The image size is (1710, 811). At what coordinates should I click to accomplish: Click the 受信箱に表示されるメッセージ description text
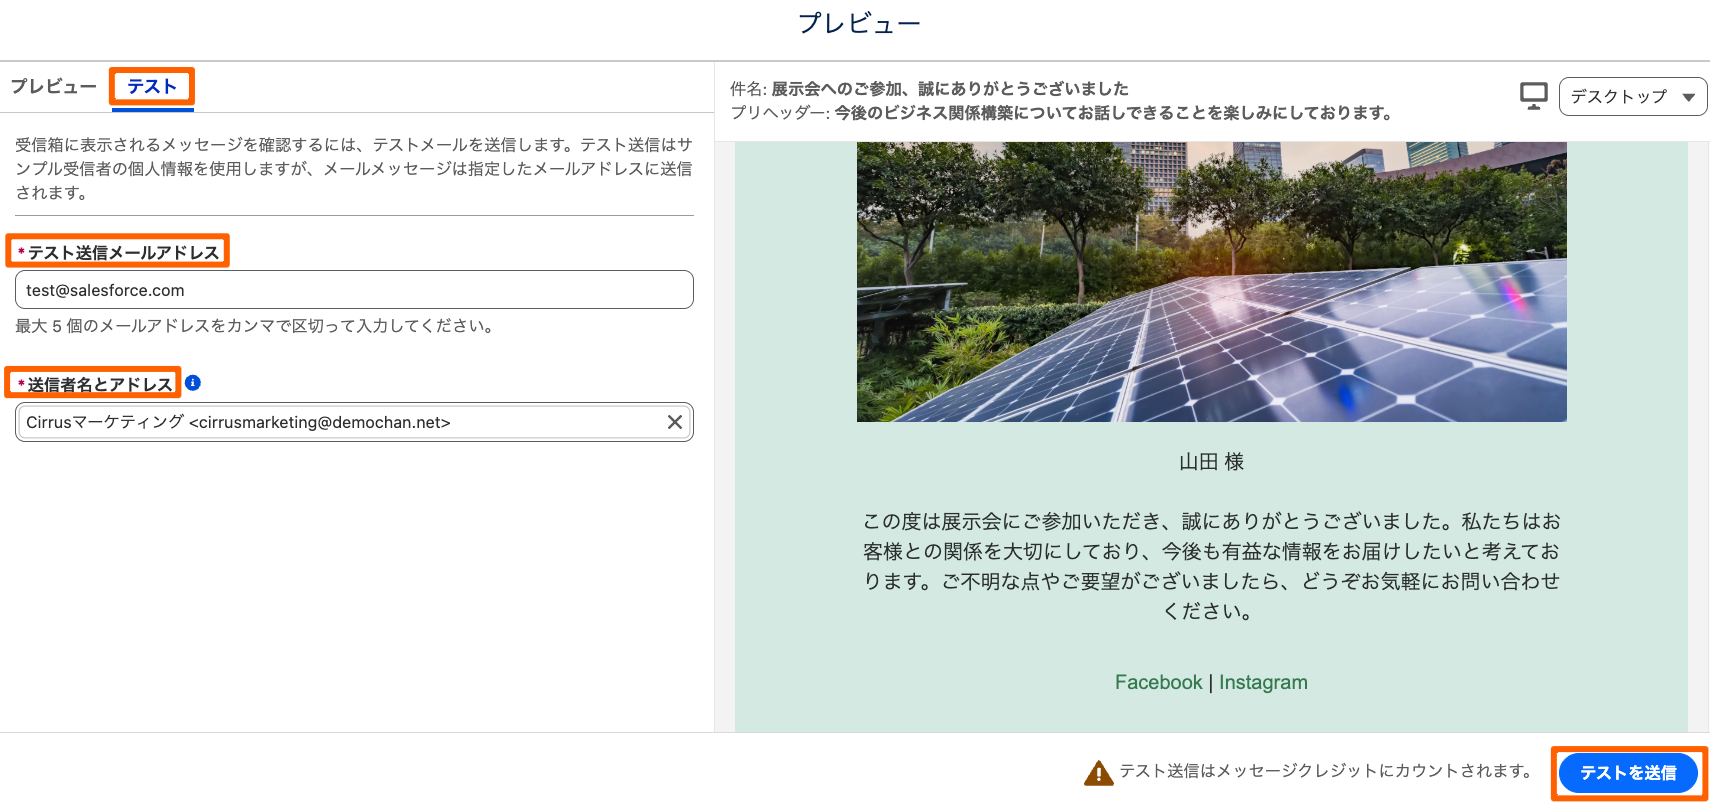(x=354, y=169)
